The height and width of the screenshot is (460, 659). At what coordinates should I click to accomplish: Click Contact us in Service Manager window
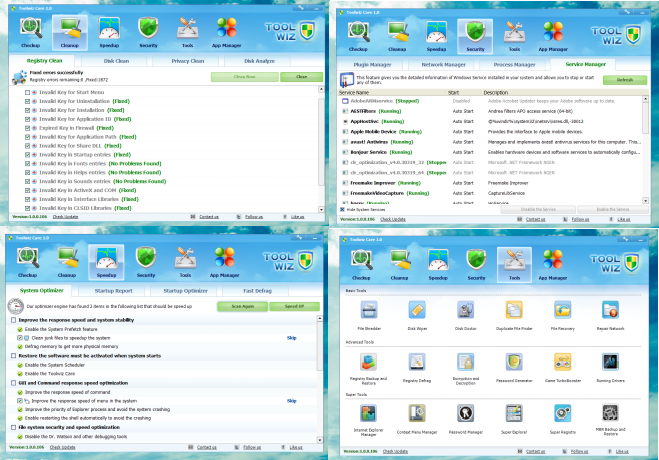pyautogui.click(x=535, y=219)
